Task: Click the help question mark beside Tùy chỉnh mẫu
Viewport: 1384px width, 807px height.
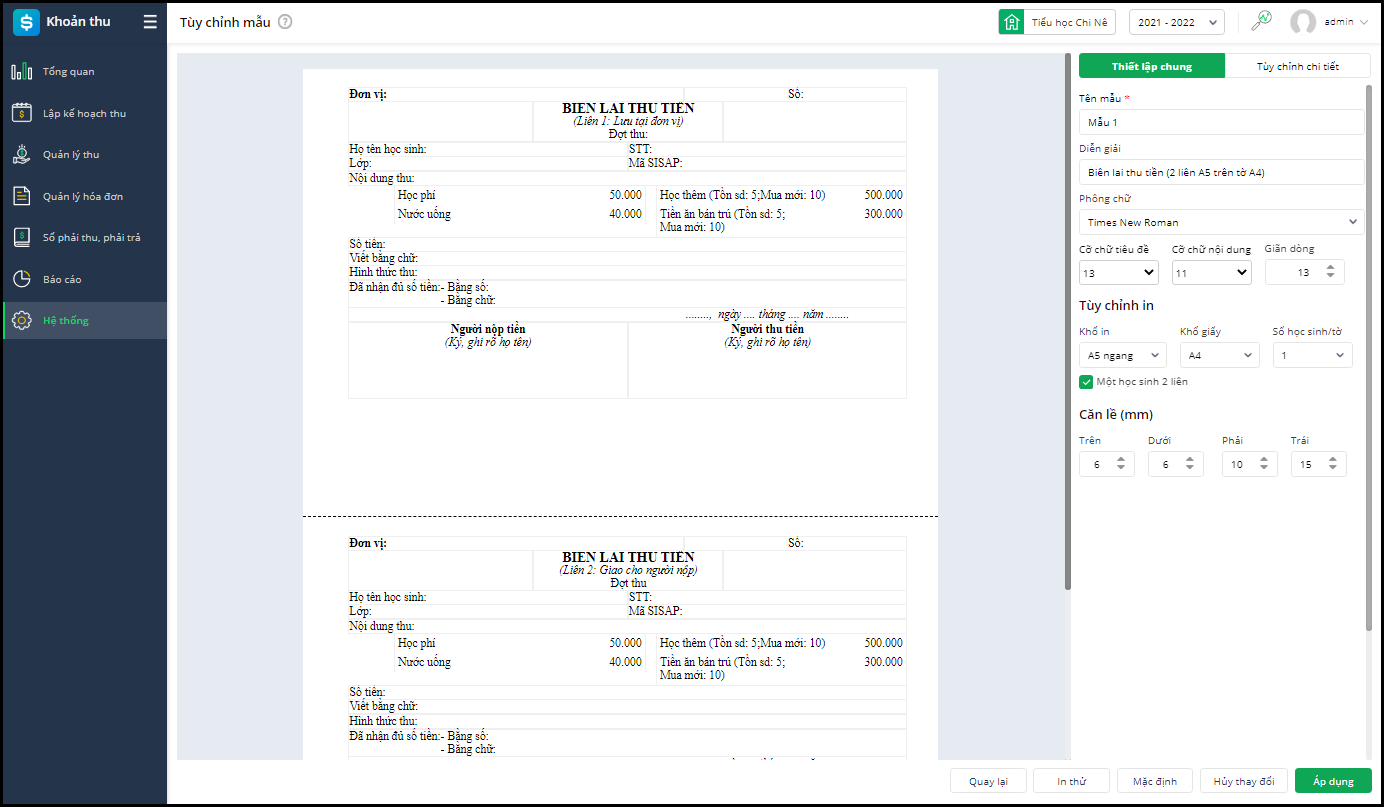Action: (x=285, y=22)
